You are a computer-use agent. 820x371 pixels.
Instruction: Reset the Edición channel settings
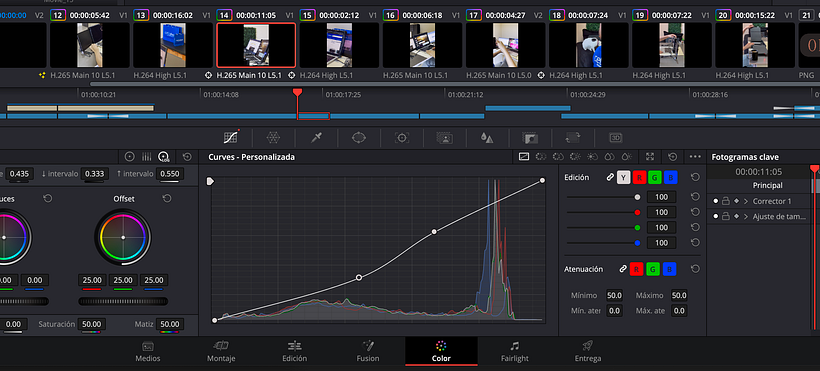(695, 177)
